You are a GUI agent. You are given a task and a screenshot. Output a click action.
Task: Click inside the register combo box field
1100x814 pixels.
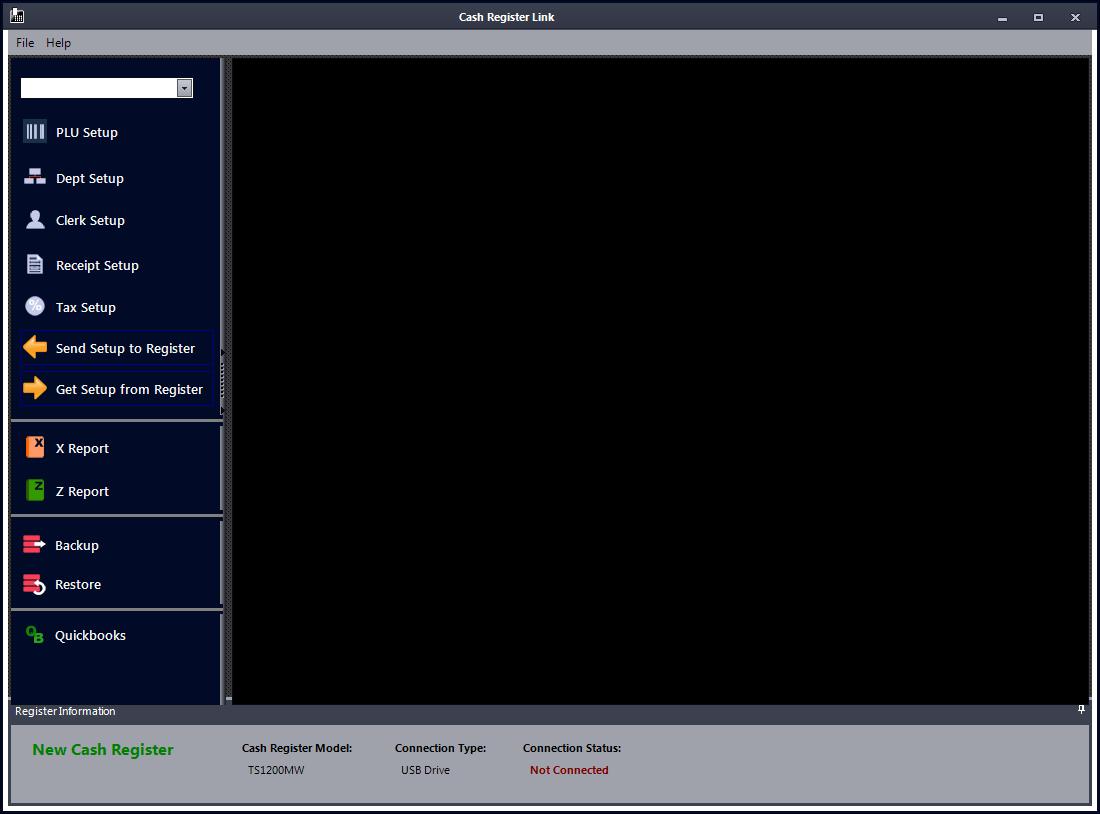(98, 88)
